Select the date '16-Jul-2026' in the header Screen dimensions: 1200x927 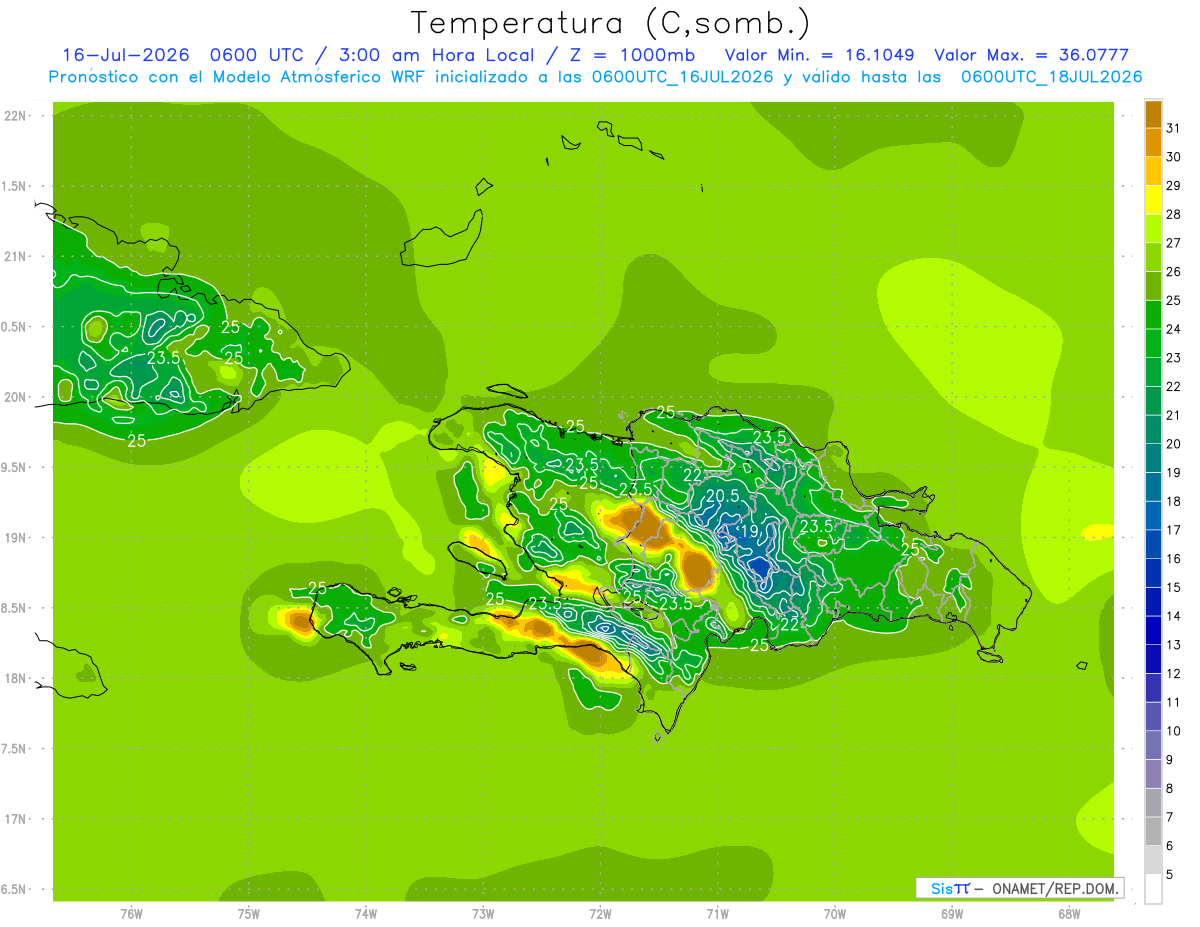pos(125,55)
